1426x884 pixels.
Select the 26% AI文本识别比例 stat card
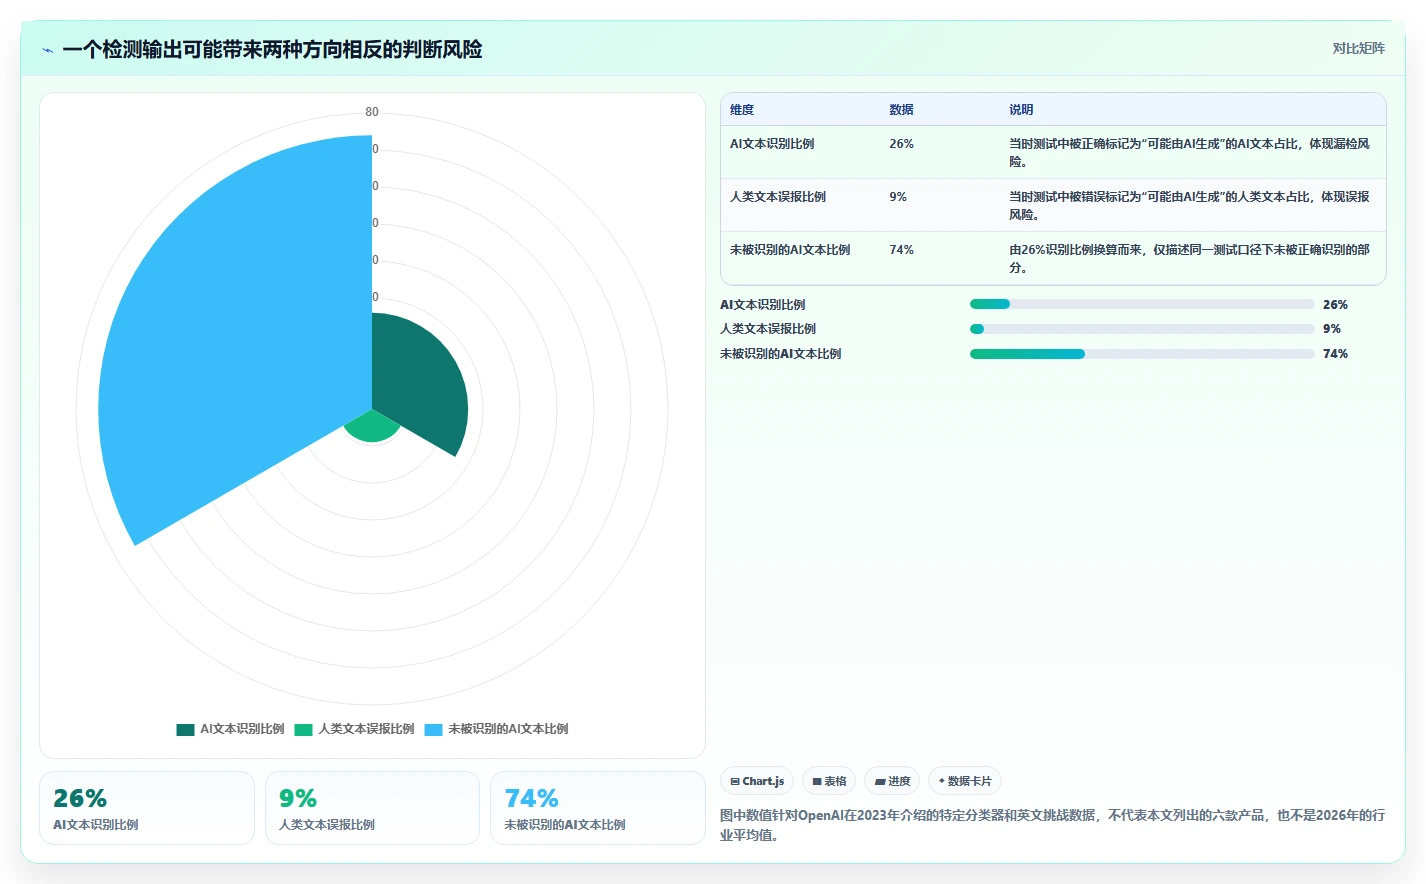click(x=147, y=808)
